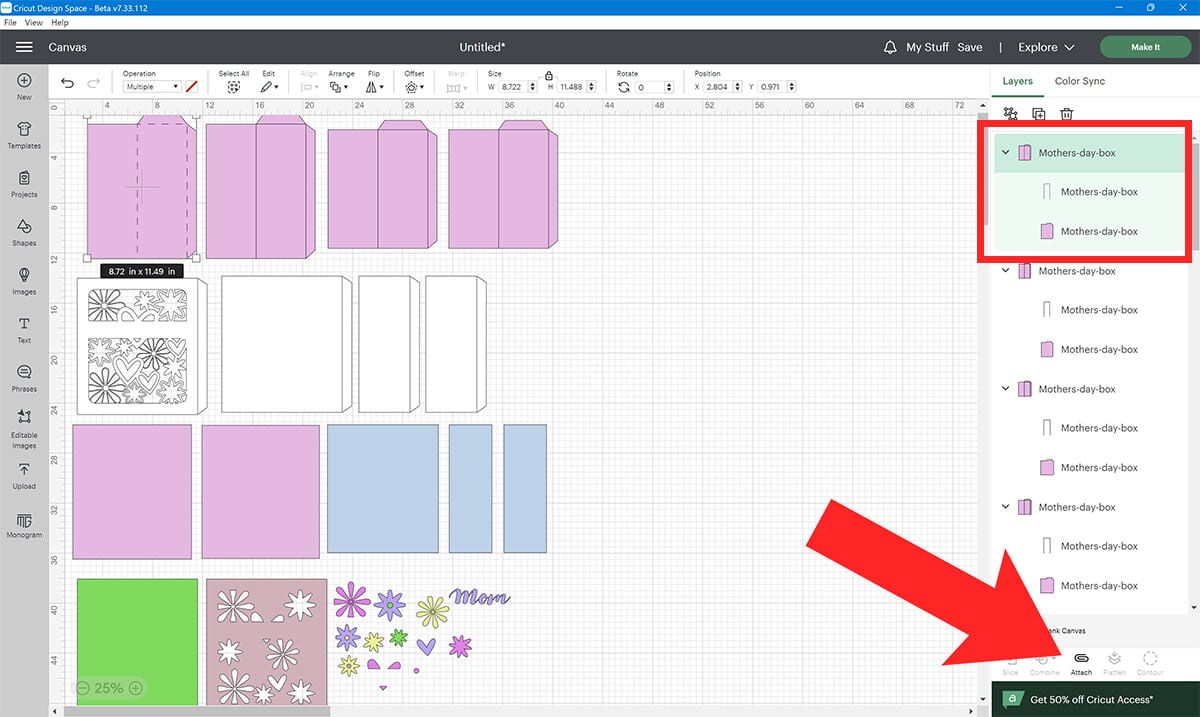Viewport: 1200px width, 717px height.
Task: Open the Operation dropdown set to Multiple
Action: tap(151, 87)
